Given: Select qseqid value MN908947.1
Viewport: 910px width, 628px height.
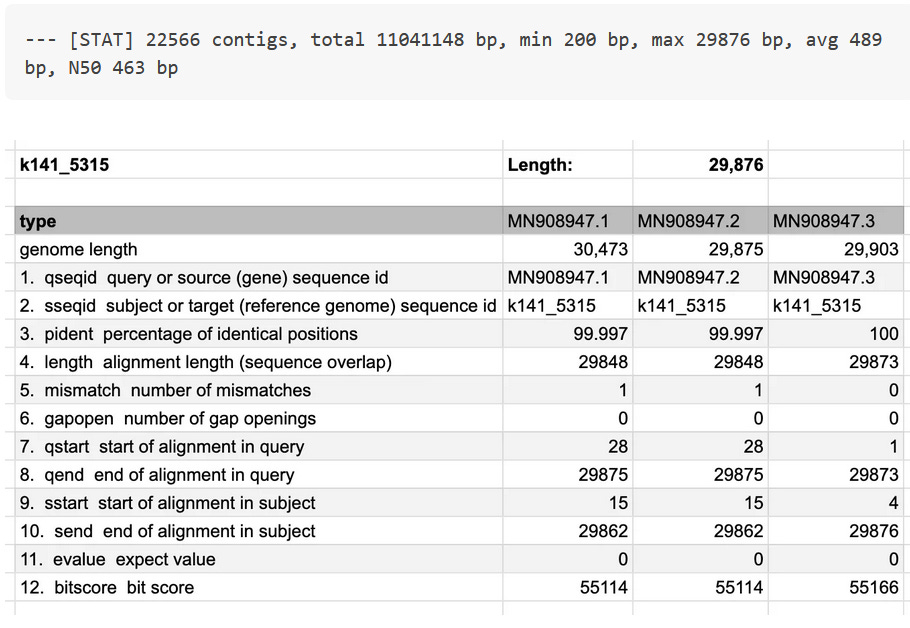Looking at the screenshot, I should click(568, 277).
